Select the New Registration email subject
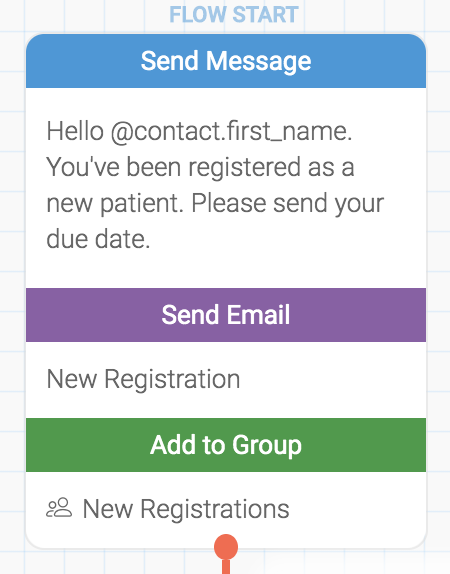 [x=144, y=379]
